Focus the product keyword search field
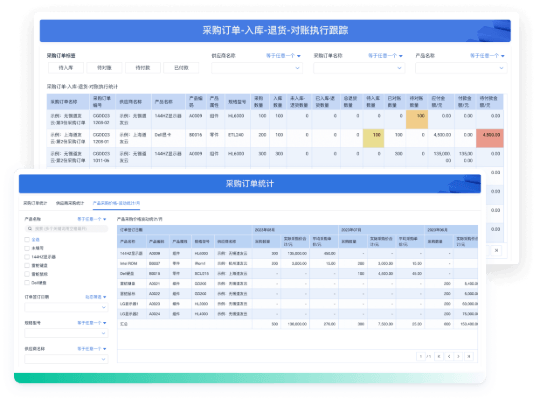Image resolution: width=540 pixels, height=399 pixels. (x=66, y=229)
